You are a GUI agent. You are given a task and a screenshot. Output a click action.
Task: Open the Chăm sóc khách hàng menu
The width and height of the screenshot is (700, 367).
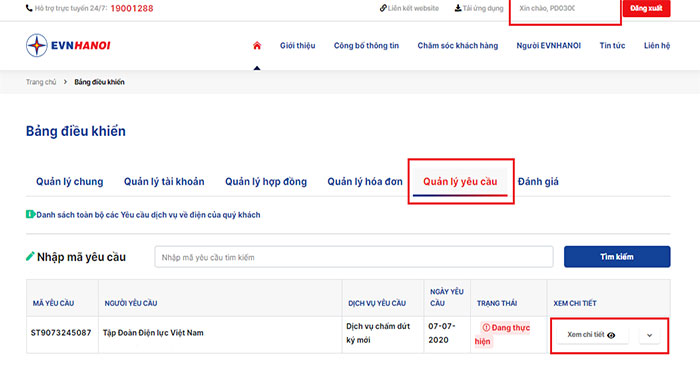(x=458, y=45)
